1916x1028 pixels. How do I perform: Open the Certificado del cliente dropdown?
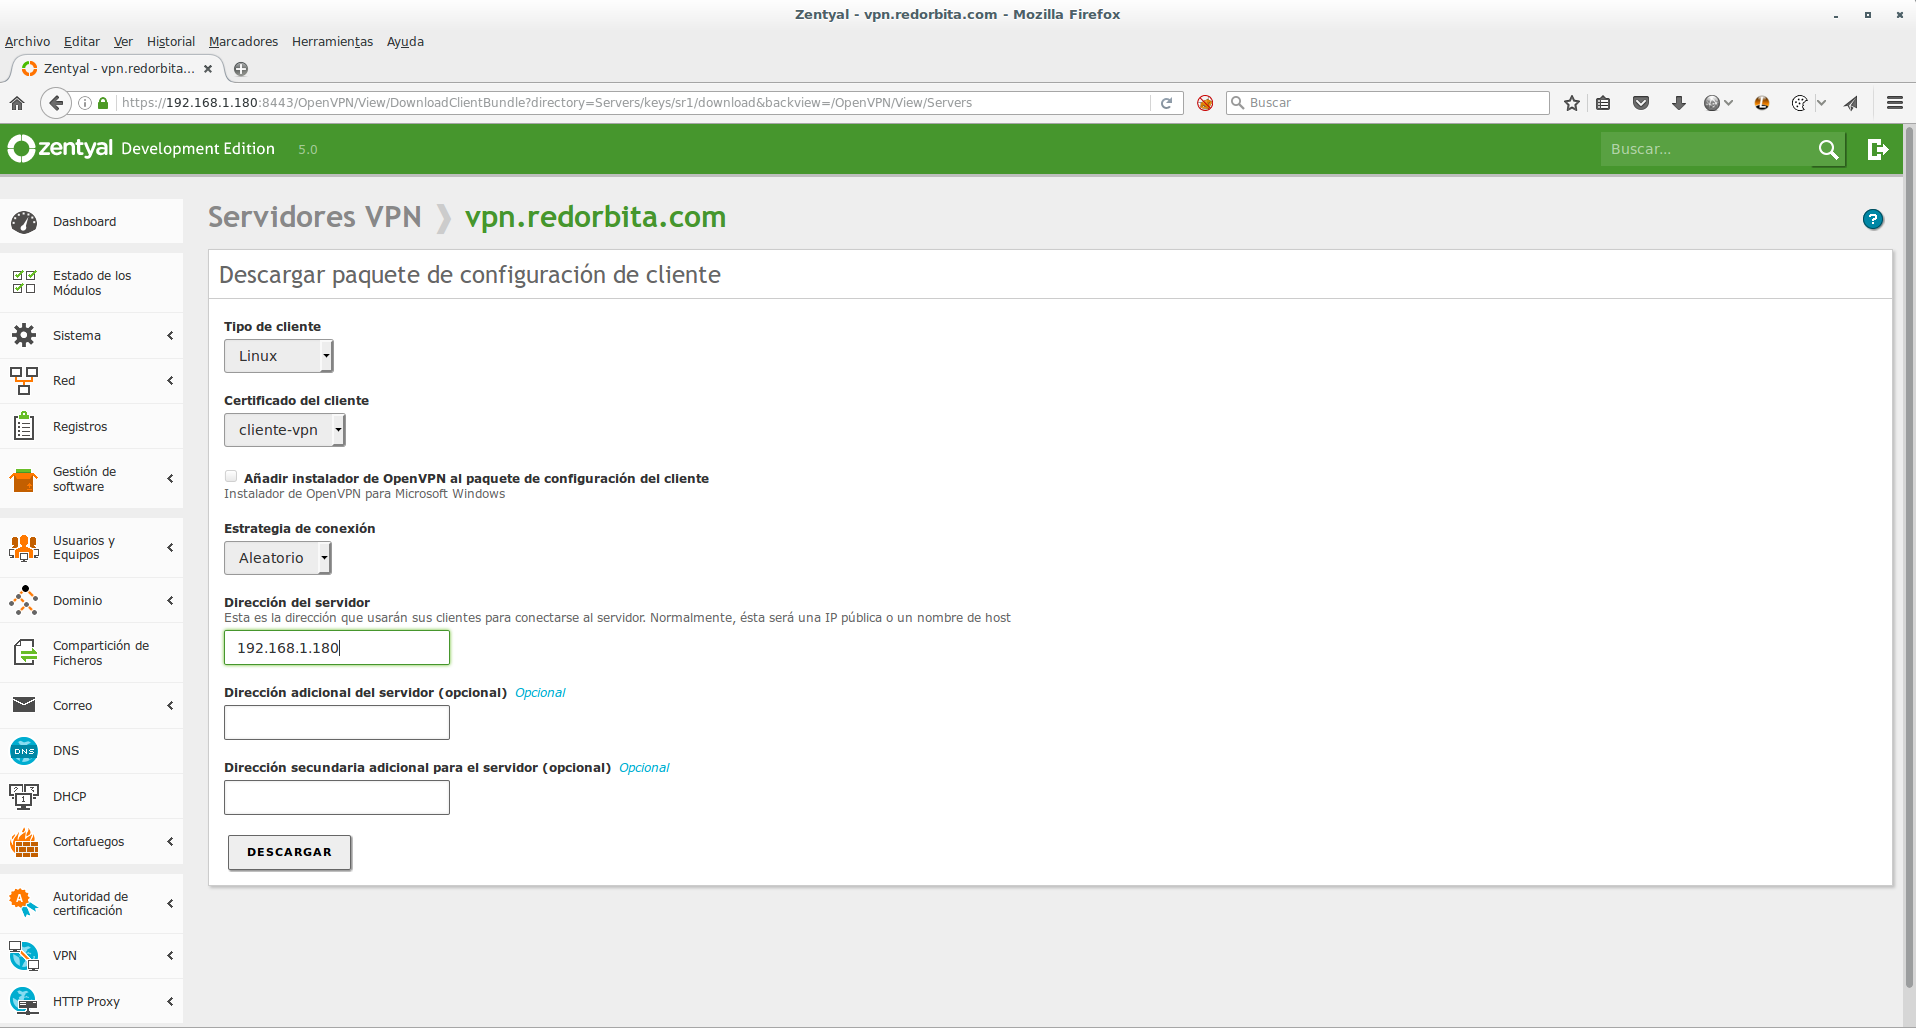tap(284, 430)
